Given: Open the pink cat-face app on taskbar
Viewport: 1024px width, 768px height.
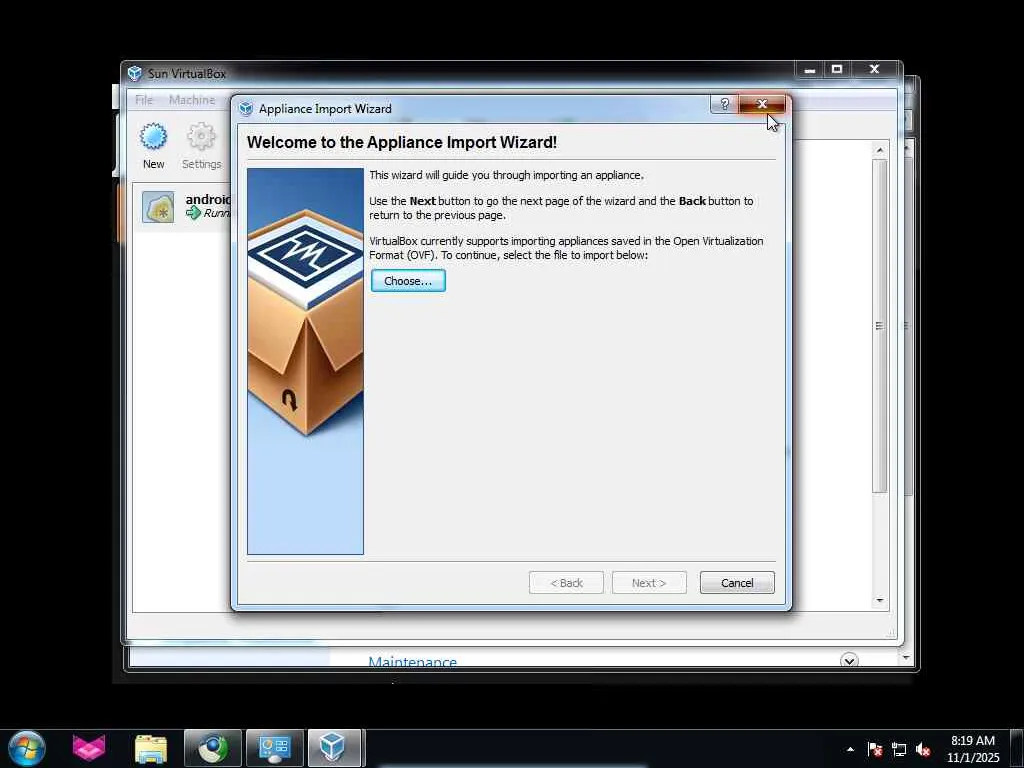Looking at the screenshot, I should pyautogui.click(x=89, y=748).
